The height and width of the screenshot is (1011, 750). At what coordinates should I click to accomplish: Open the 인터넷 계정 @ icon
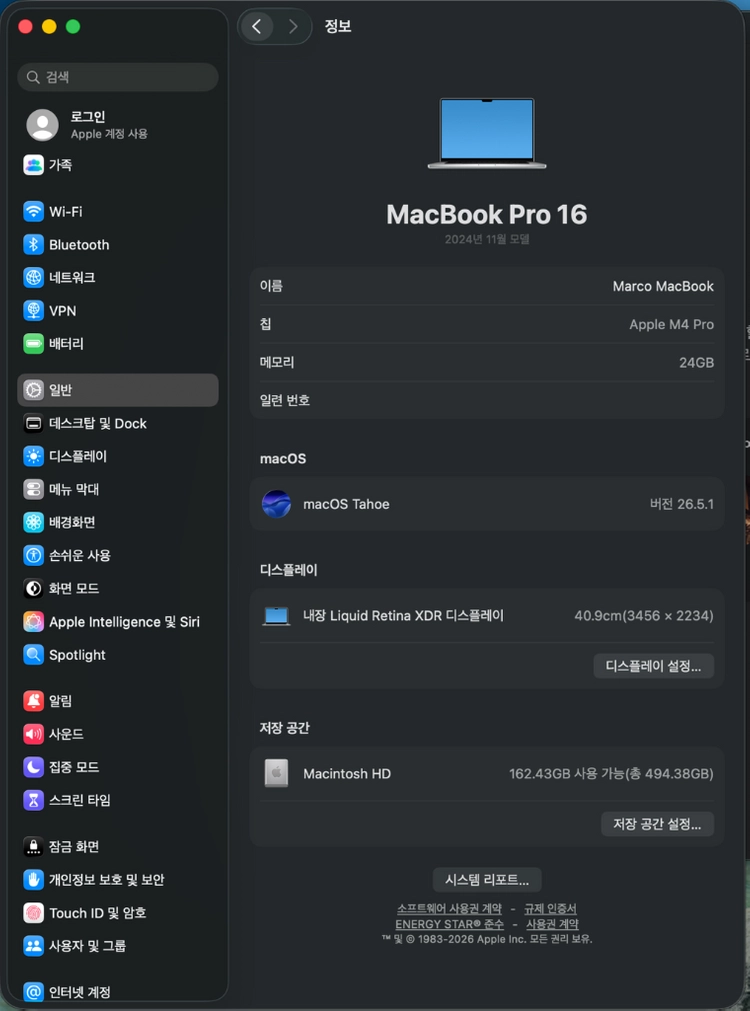coord(34,992)
